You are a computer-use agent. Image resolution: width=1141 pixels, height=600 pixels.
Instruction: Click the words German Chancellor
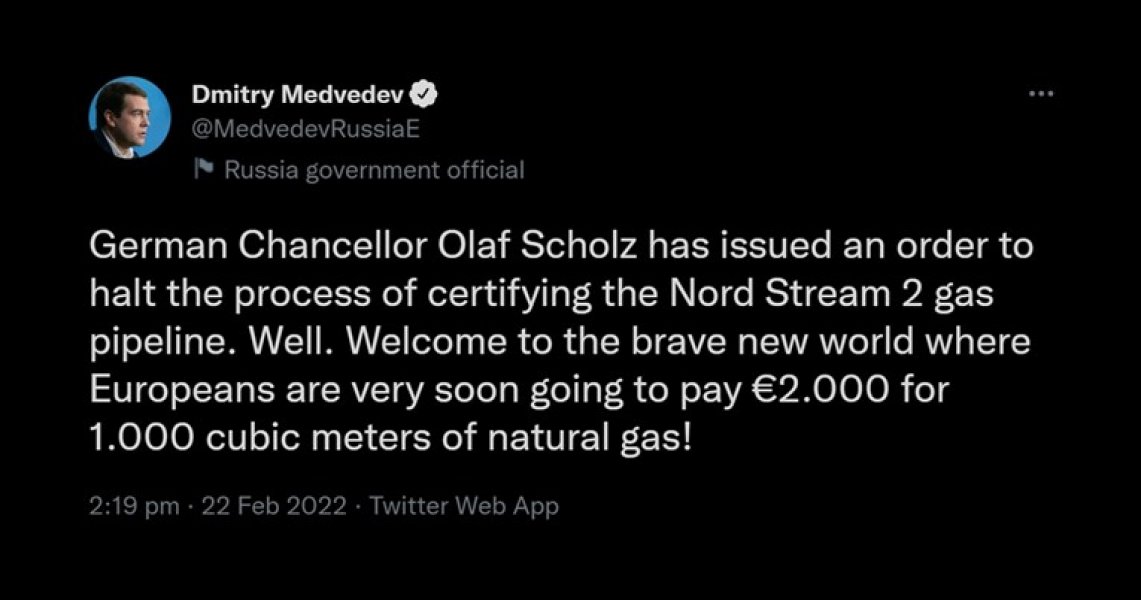(x=258, y=247)
